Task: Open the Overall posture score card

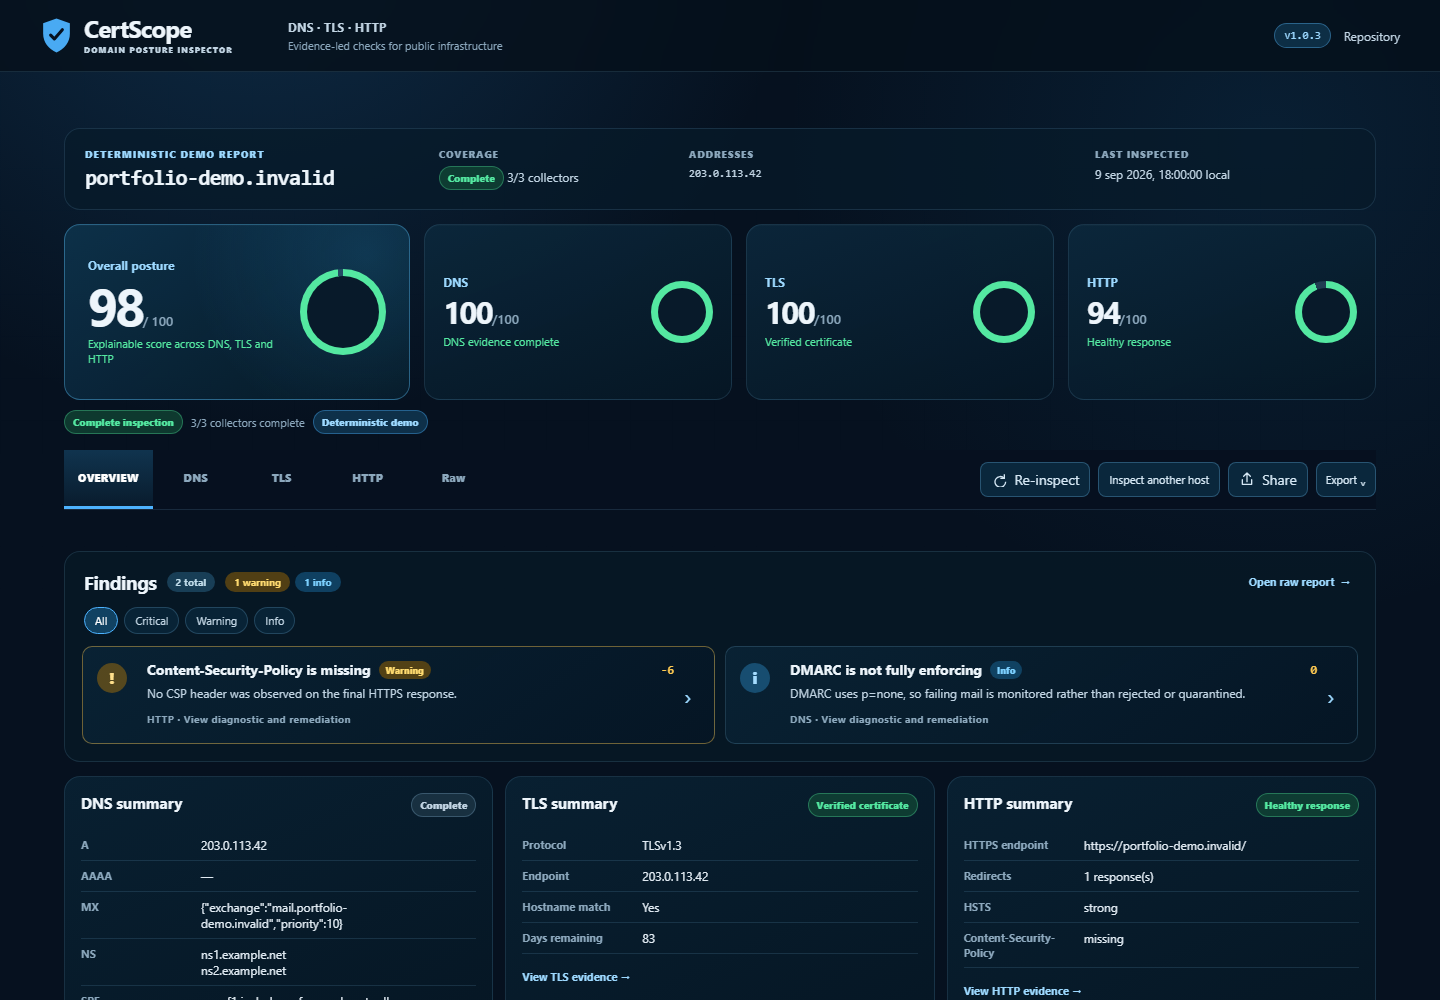Action: 237,312
